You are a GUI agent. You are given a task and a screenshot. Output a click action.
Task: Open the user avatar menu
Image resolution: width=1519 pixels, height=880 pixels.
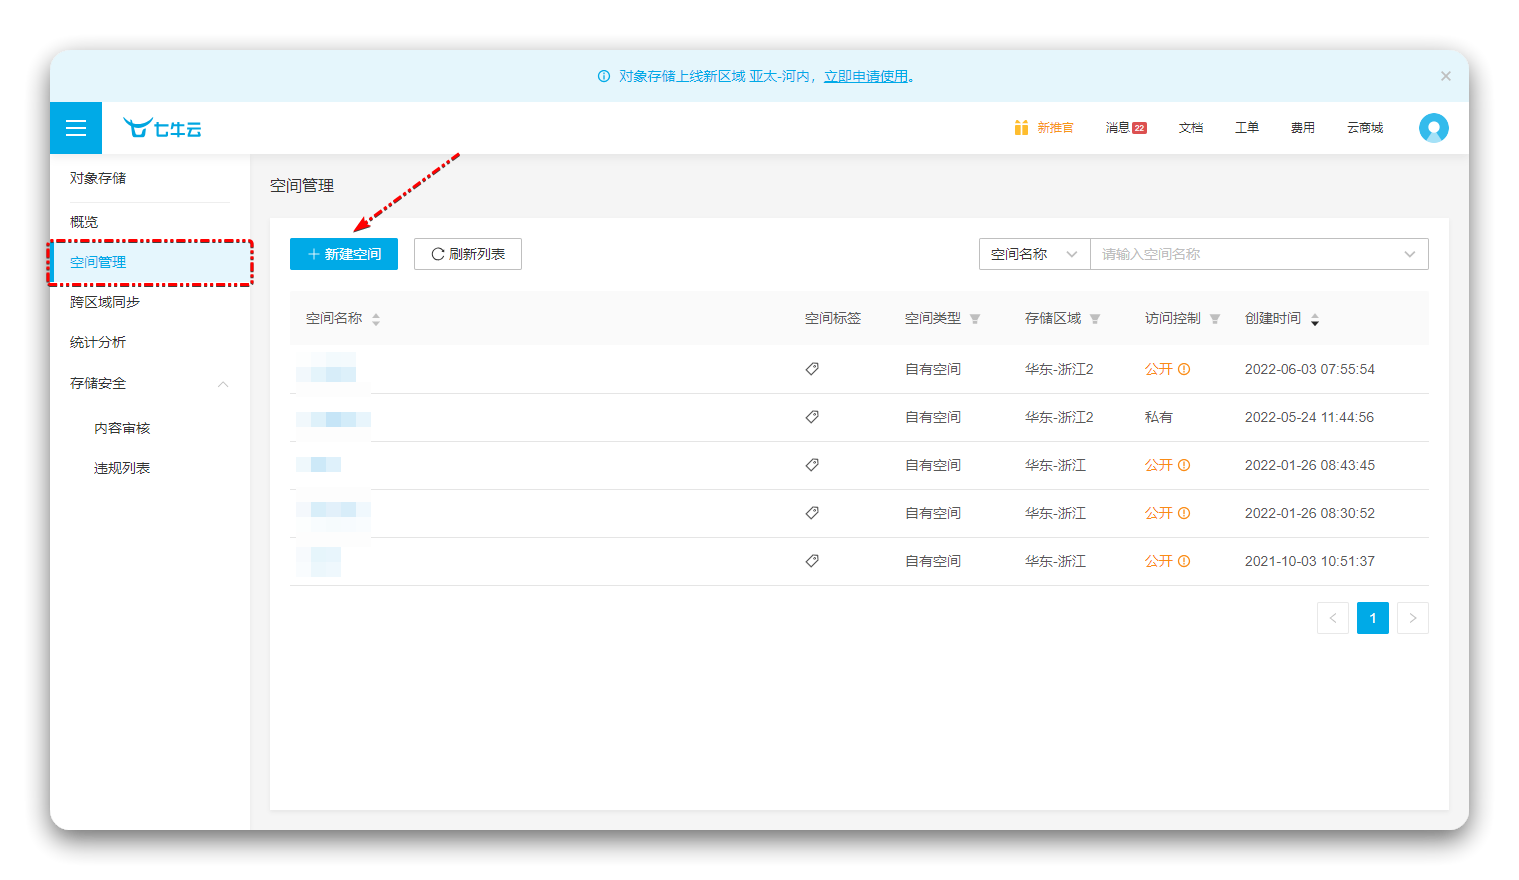[x=1433, y=128]
